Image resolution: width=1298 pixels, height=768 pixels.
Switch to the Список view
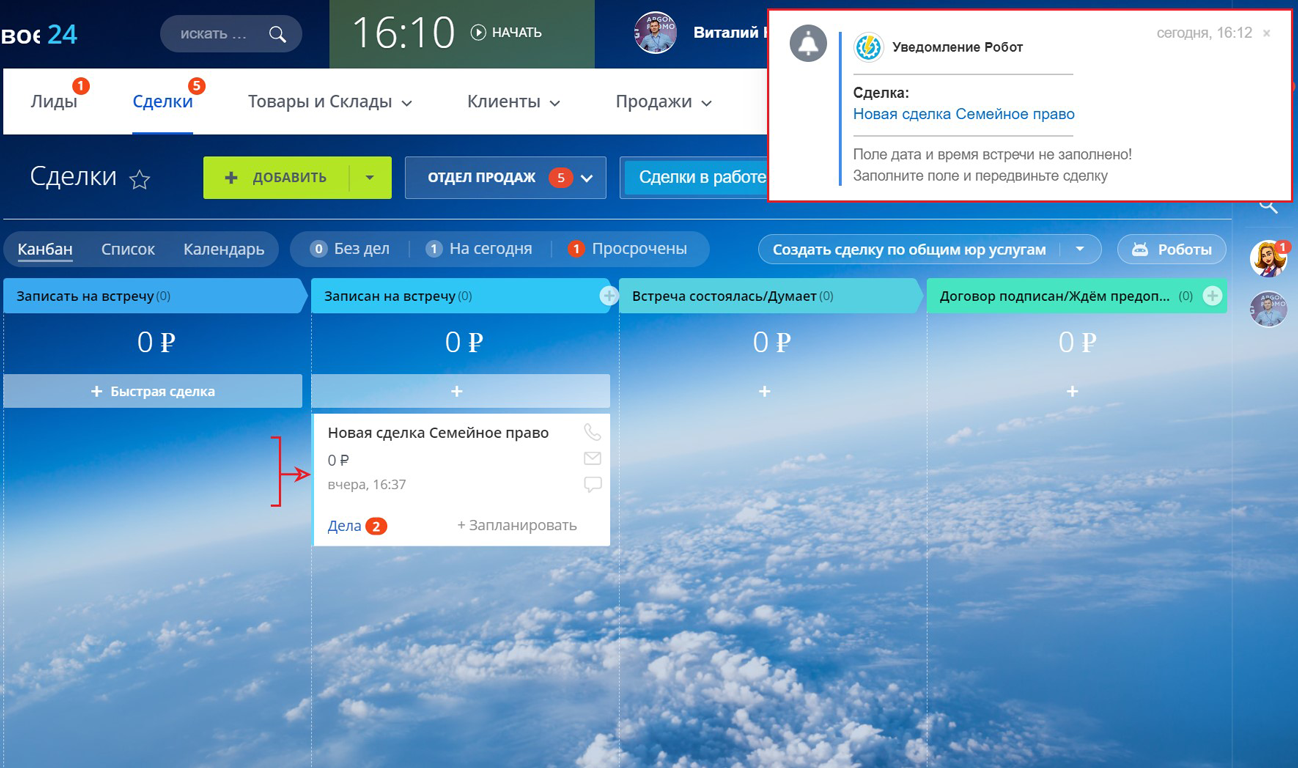(128, 249)
